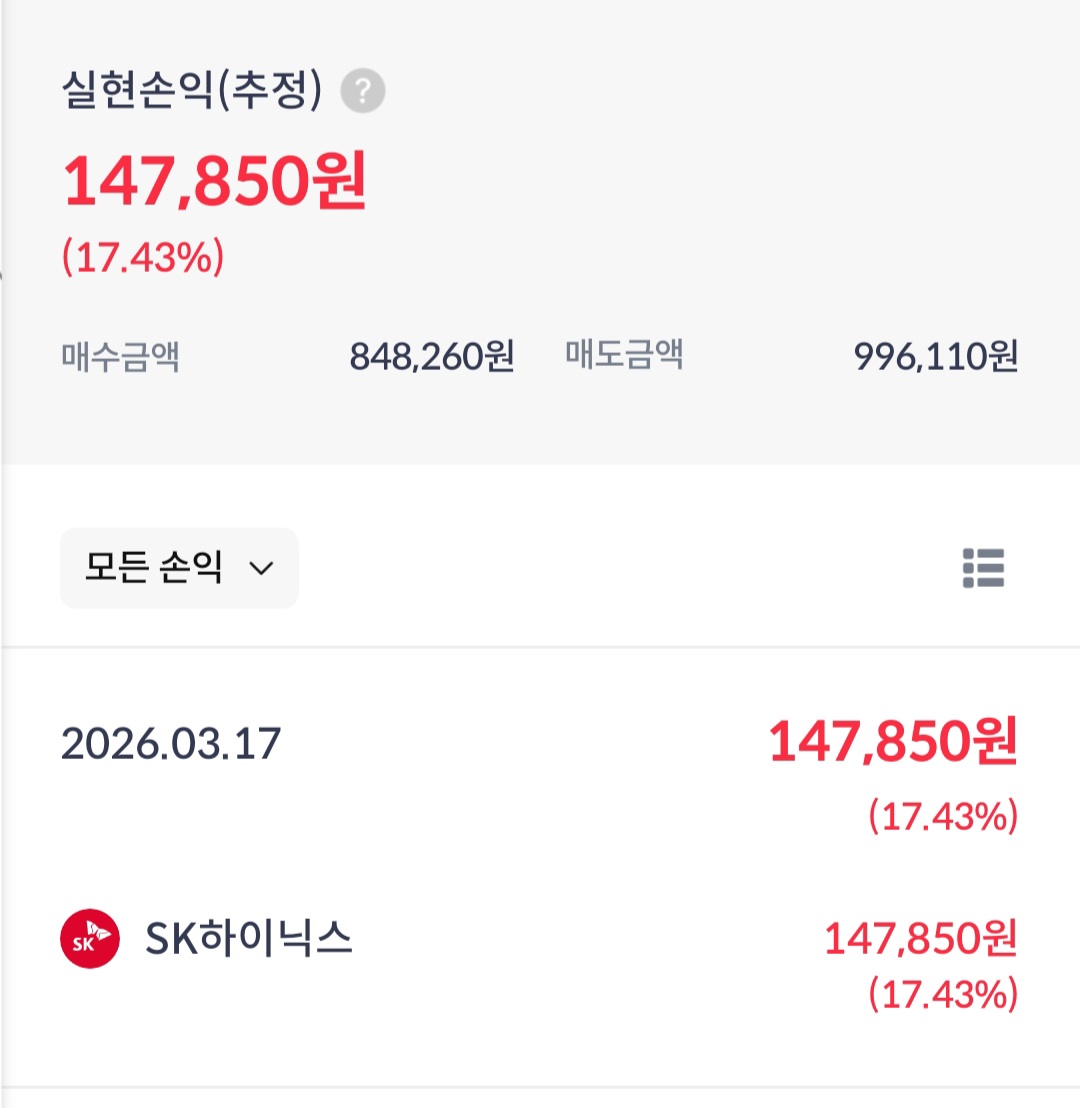Tap the 996,110원 sale amount

(936, 356)
